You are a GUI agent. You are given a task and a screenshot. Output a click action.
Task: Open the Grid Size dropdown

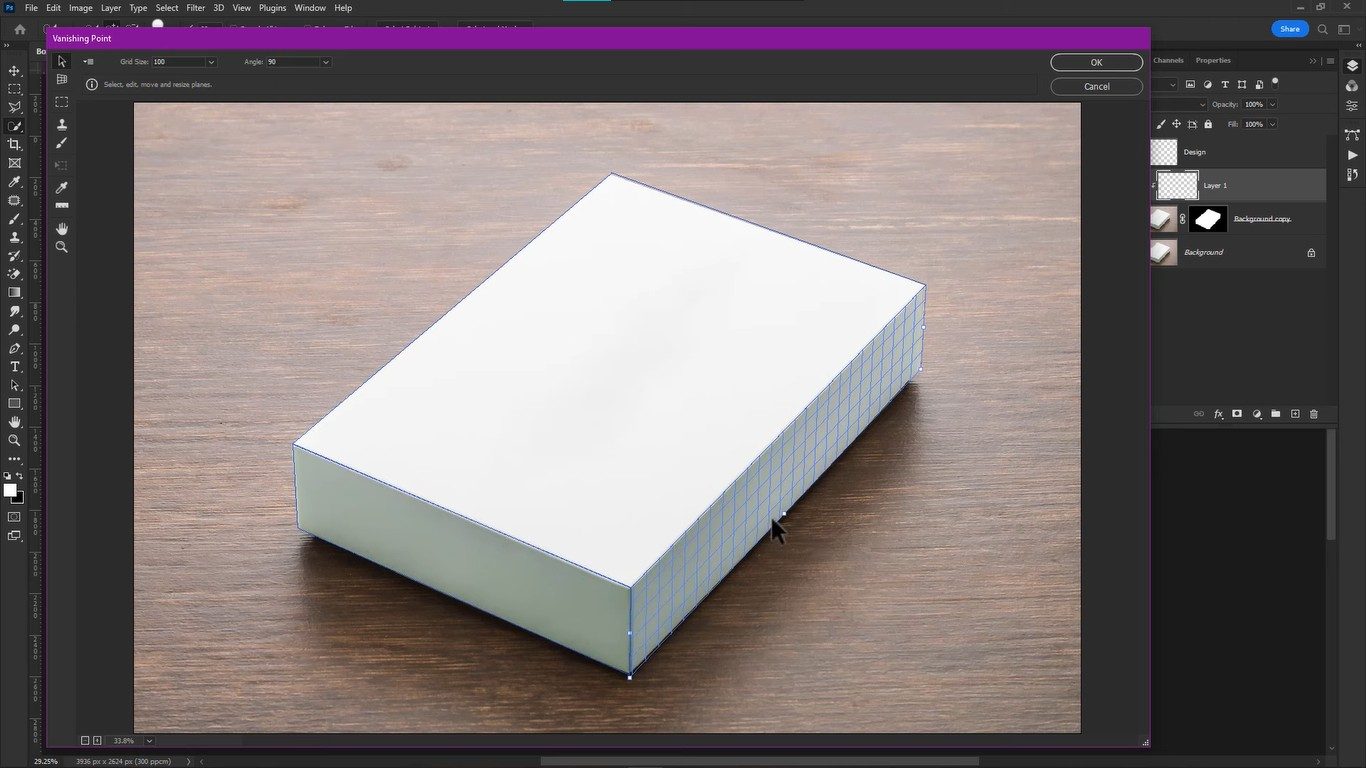[210, 62]
